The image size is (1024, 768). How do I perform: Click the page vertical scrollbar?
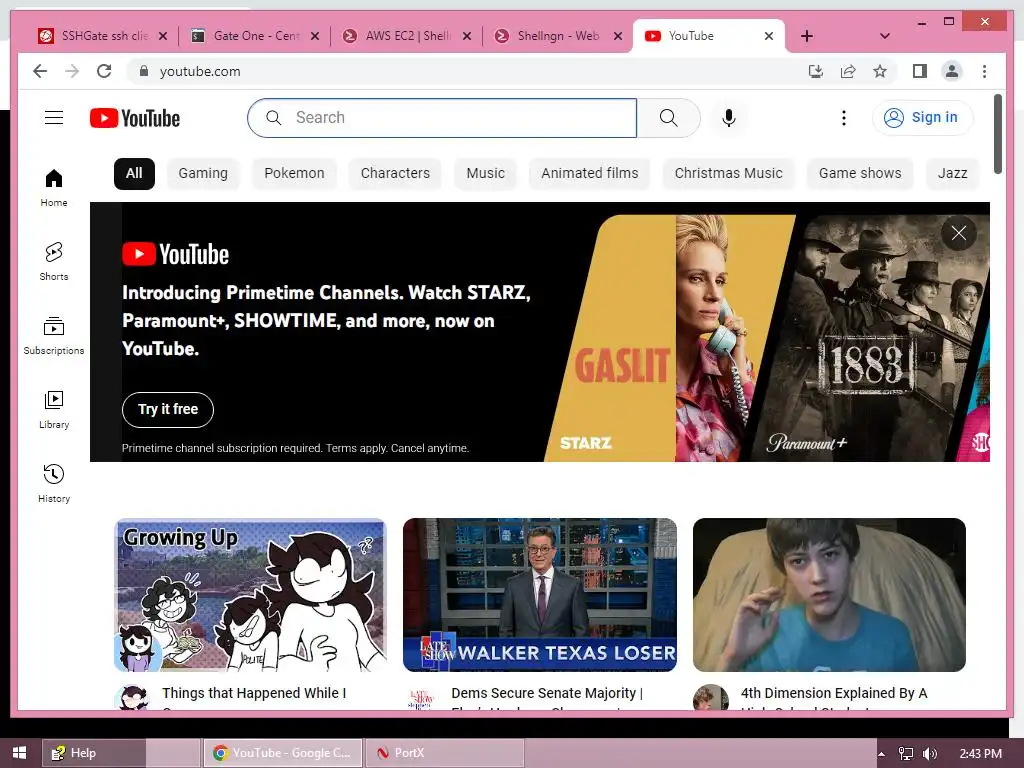point(997,134)
